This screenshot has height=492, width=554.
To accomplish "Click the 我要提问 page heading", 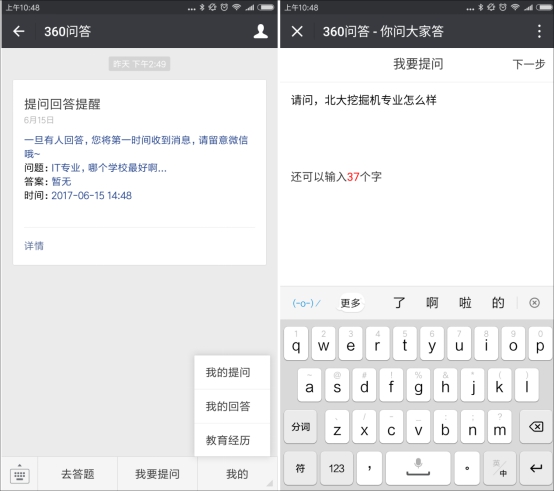I will pyautogui.click(x=418, y=64).
